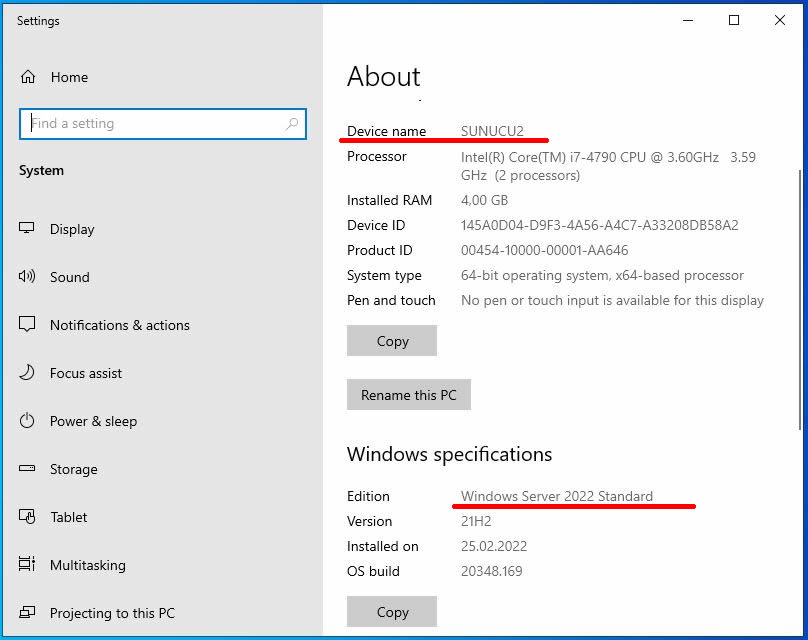
Task: Open Settings Home page
Action: point(69,77)
